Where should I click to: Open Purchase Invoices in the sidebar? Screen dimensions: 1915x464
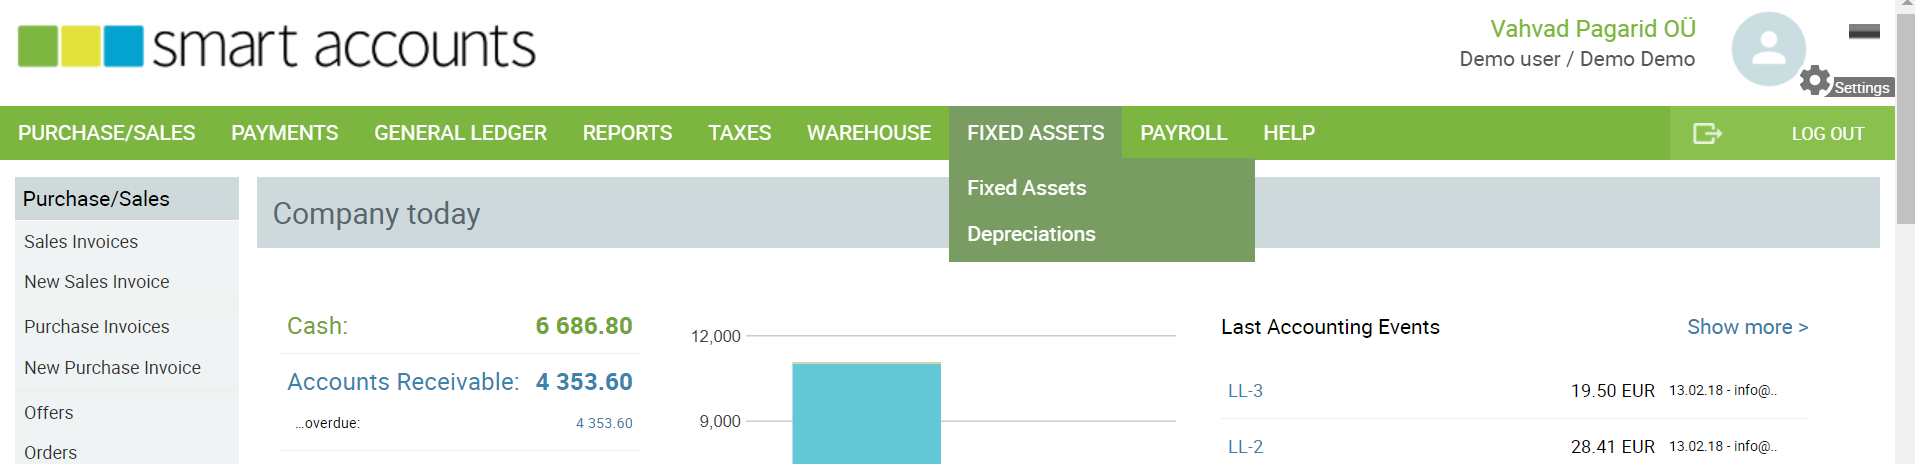pos(97,327)
